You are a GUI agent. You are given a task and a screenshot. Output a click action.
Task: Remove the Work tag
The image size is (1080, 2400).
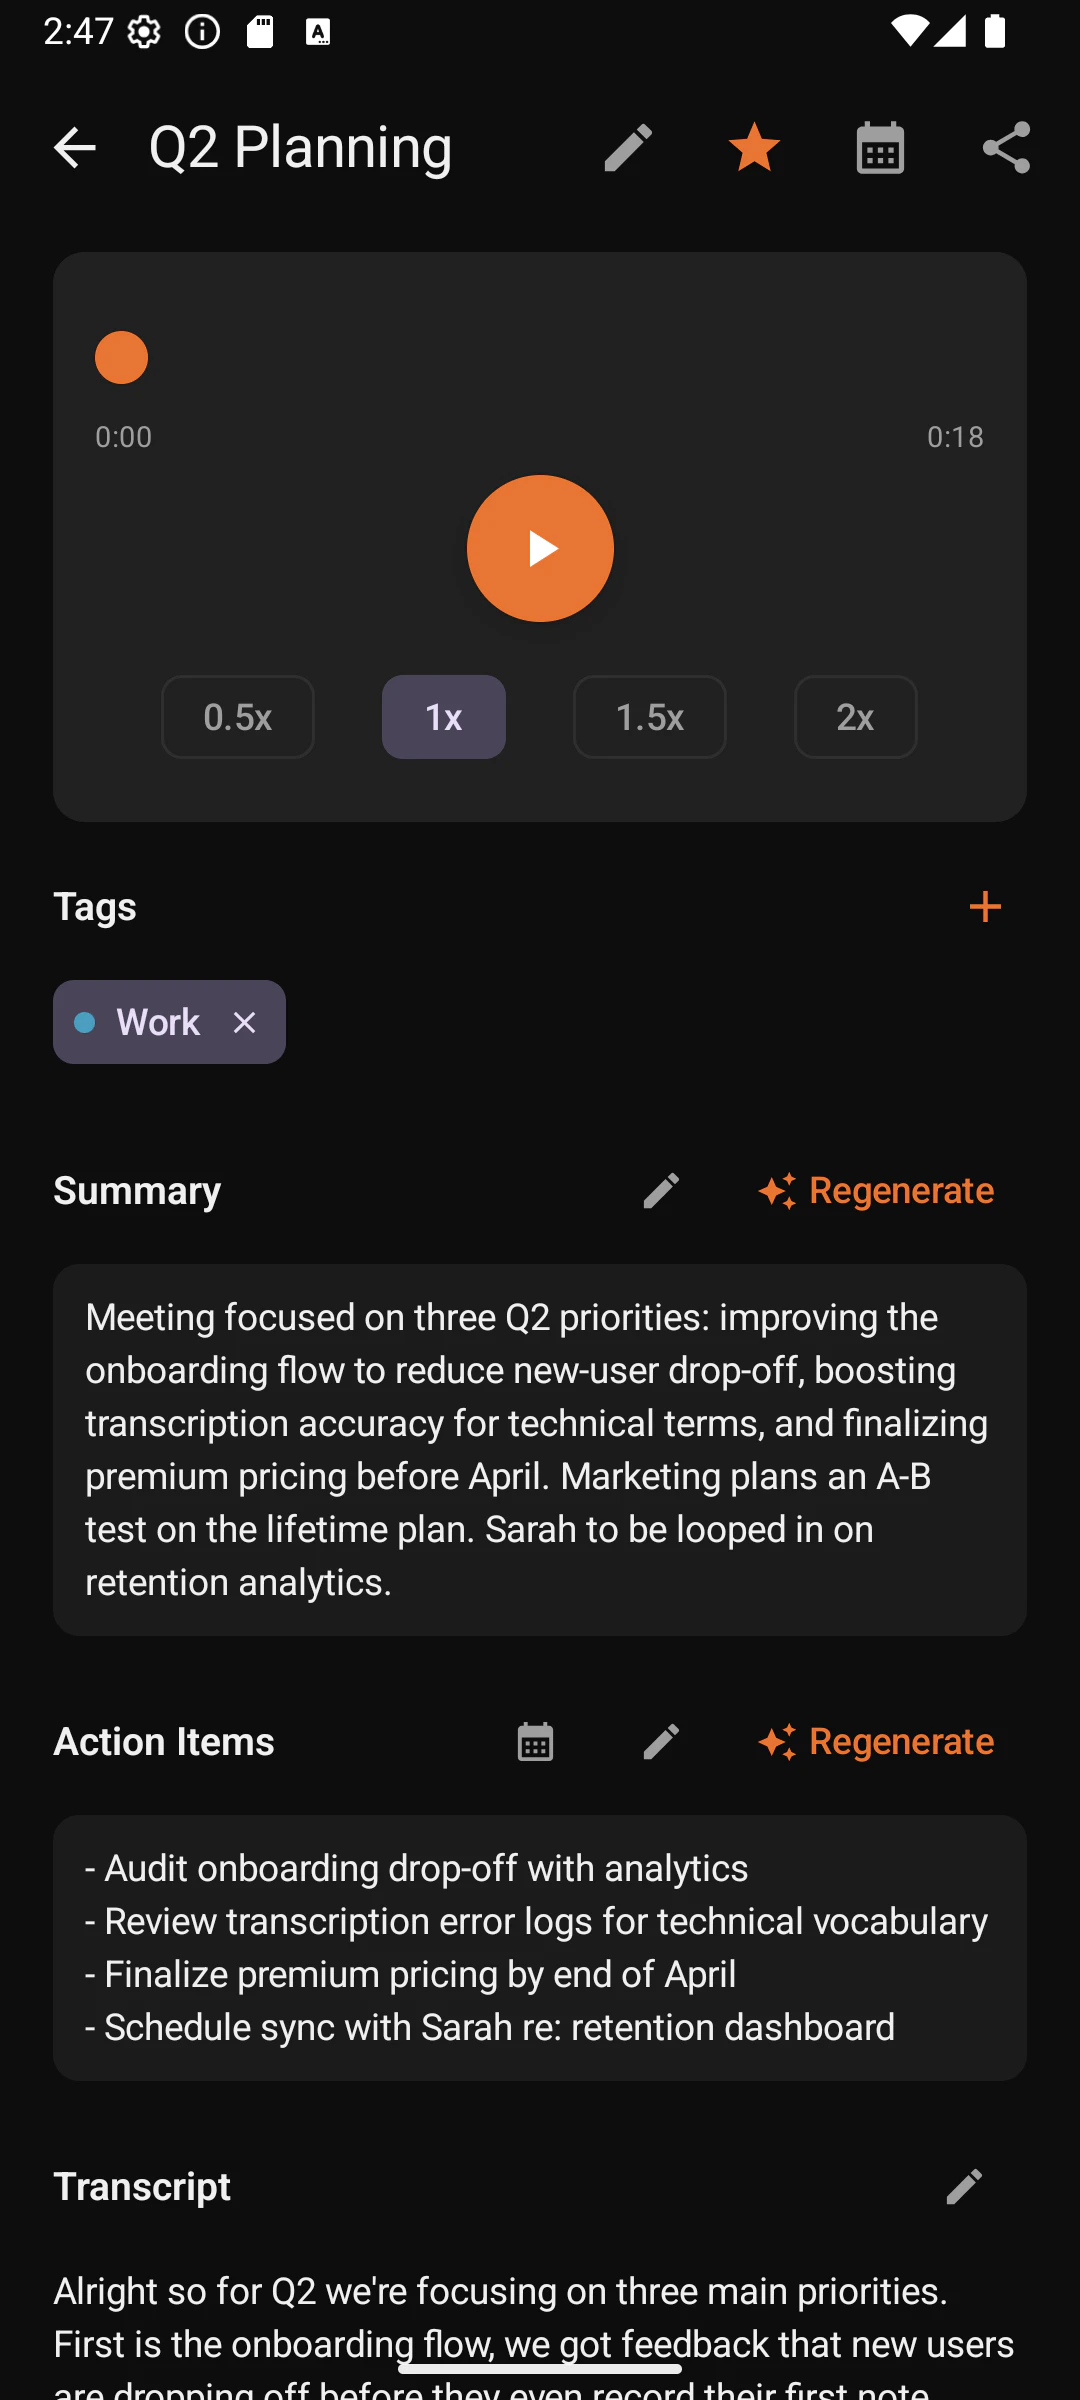point(244,1022)
